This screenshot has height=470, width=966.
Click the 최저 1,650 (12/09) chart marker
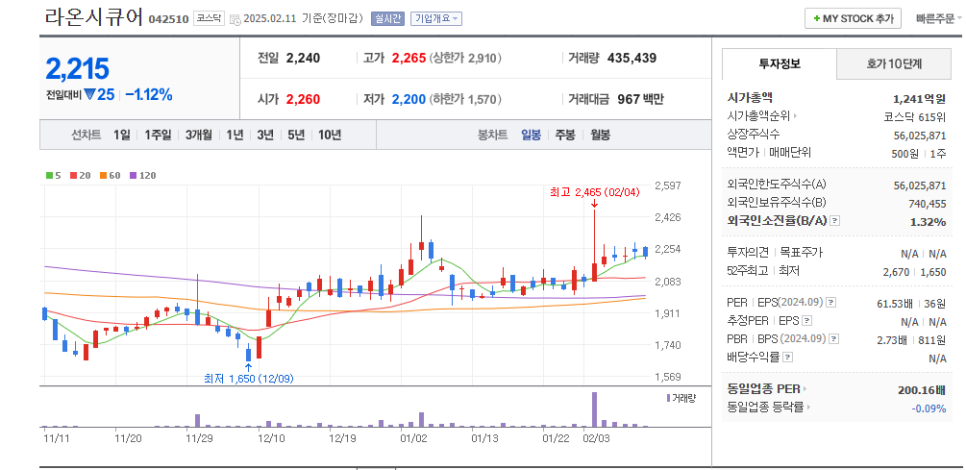[248, 379]
